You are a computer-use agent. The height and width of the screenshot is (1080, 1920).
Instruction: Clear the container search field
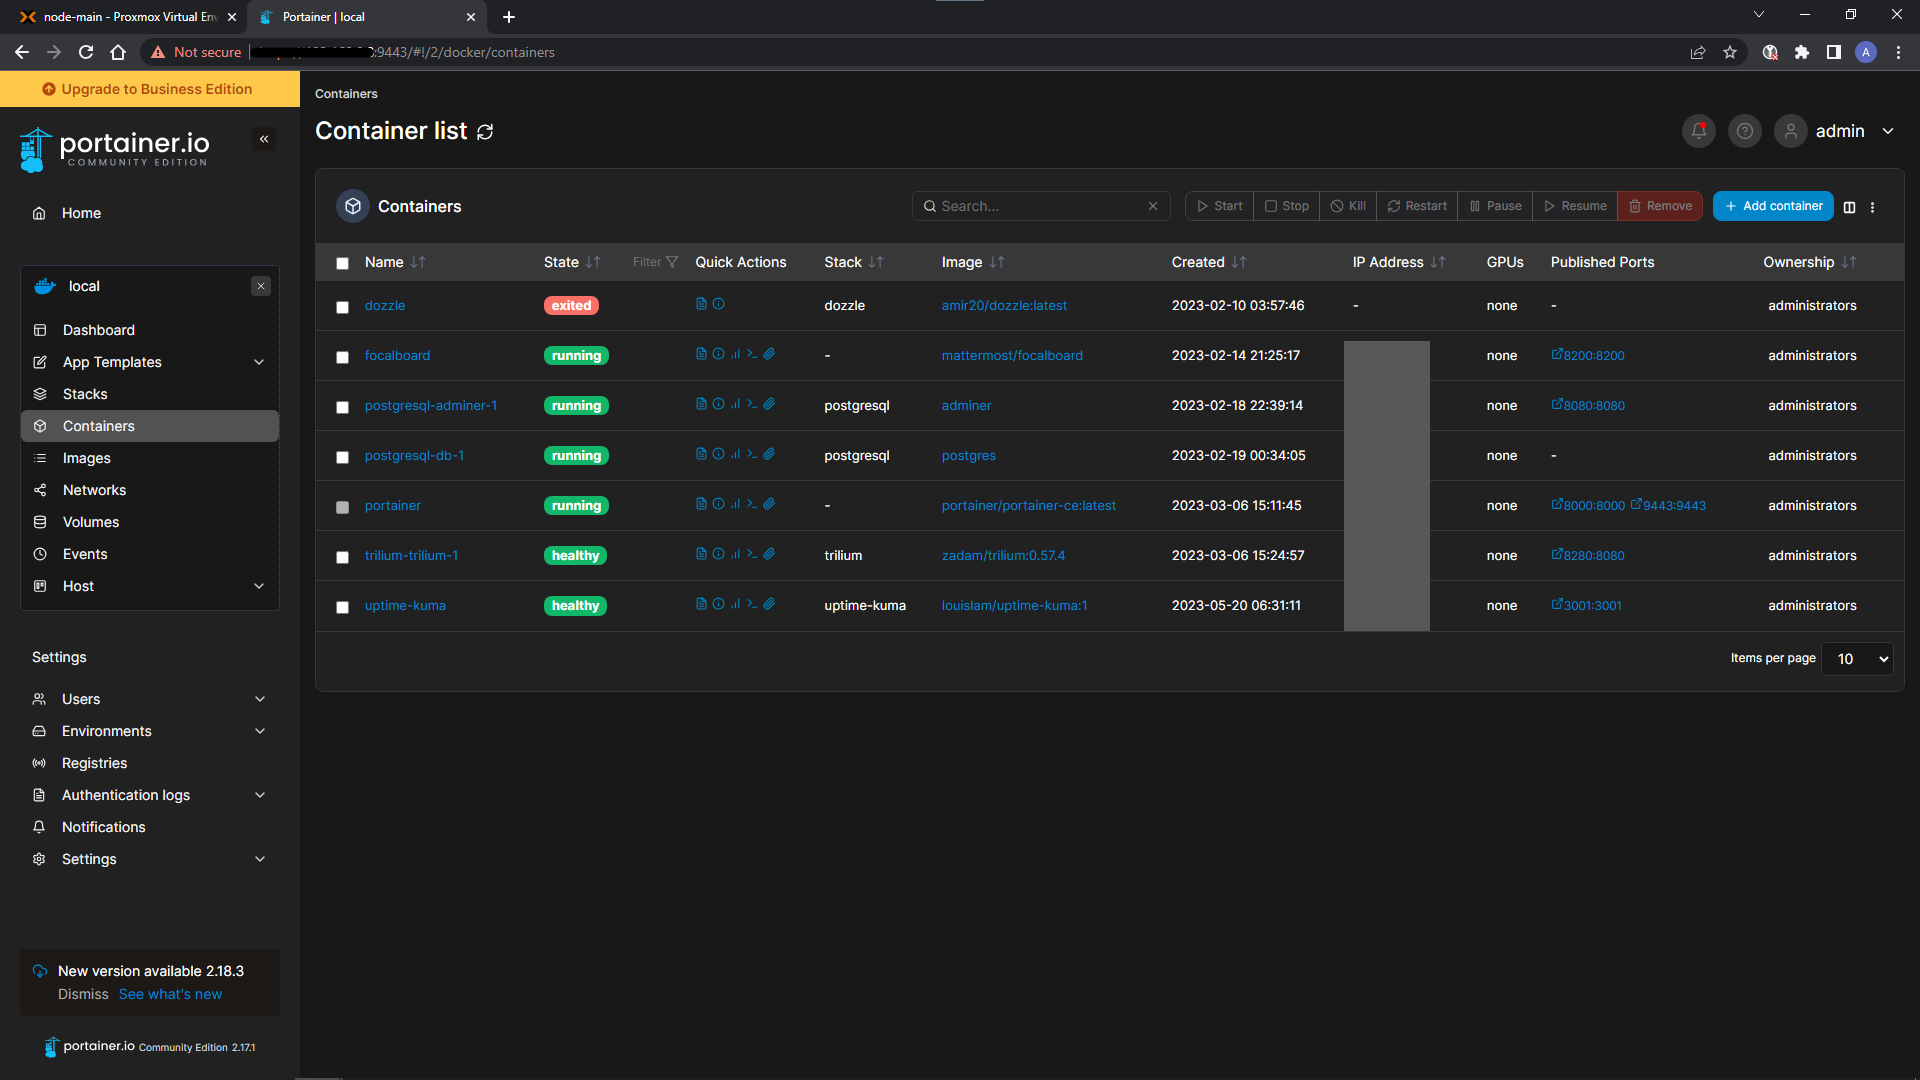click(1153, 206)
